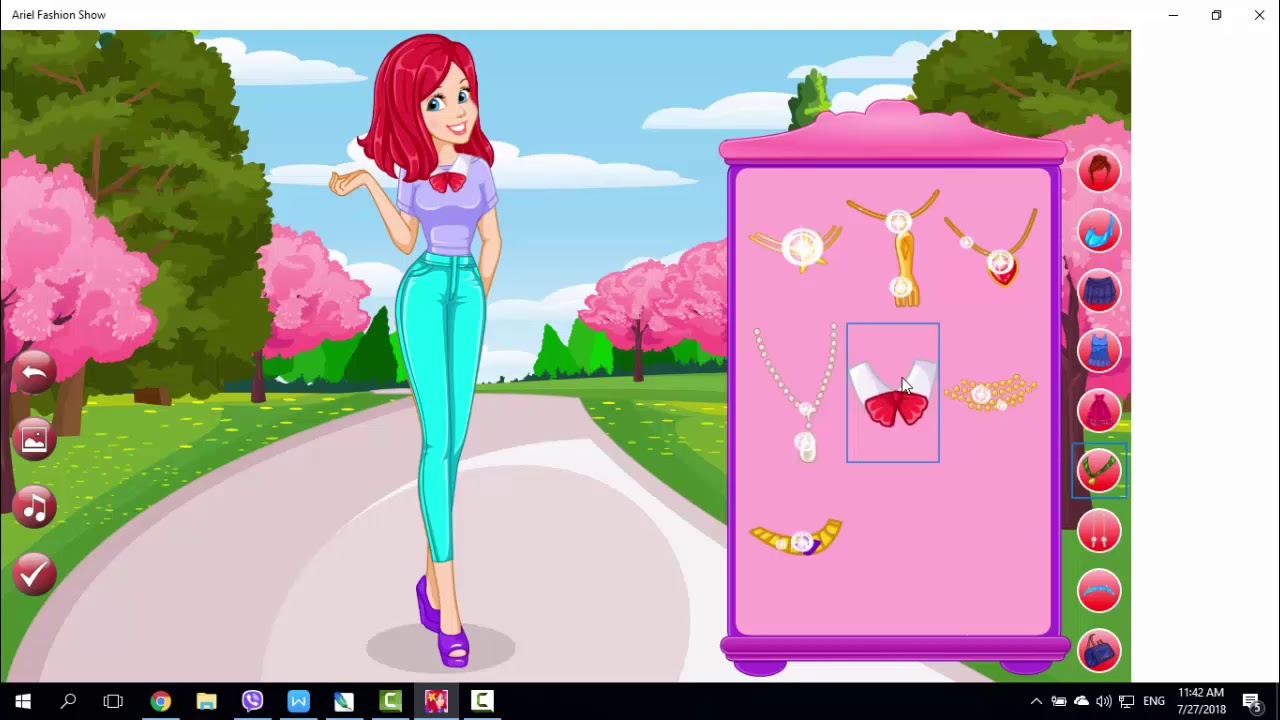Open the tiara category
Screen dimensions: 1280x720
[x=1099, y=591]
